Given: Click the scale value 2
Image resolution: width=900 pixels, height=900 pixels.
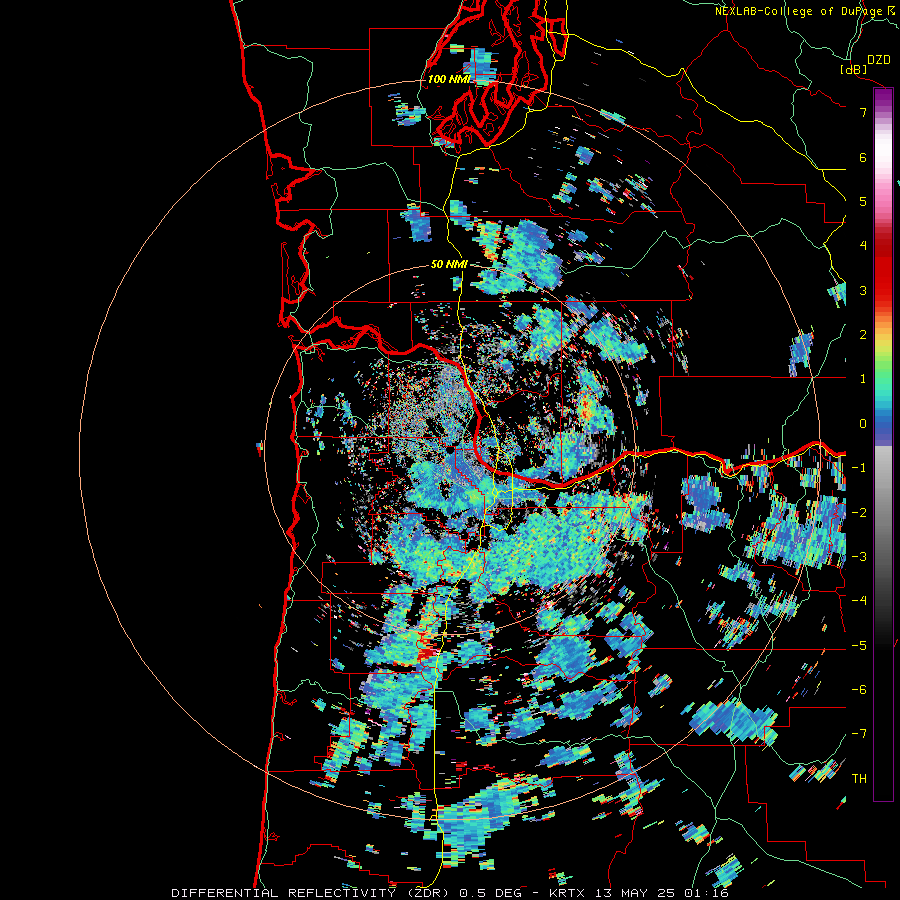Looking at the screenshot, I should 863,335.
